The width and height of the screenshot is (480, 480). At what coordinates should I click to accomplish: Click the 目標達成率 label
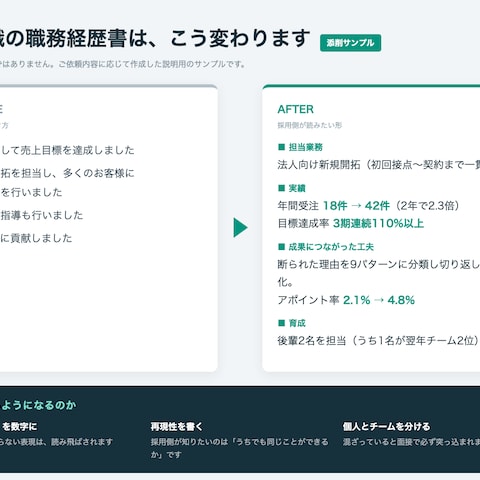point(303,223)
